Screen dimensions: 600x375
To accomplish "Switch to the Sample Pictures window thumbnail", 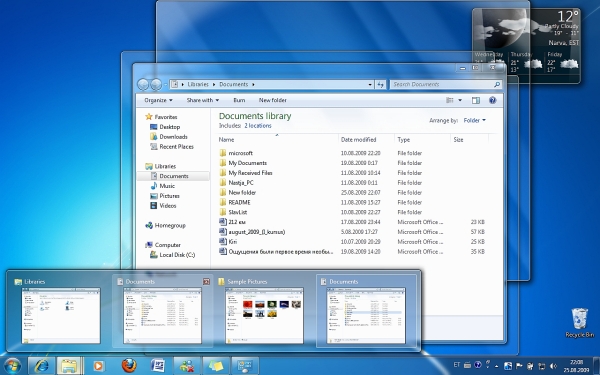I will click(264, 316).
